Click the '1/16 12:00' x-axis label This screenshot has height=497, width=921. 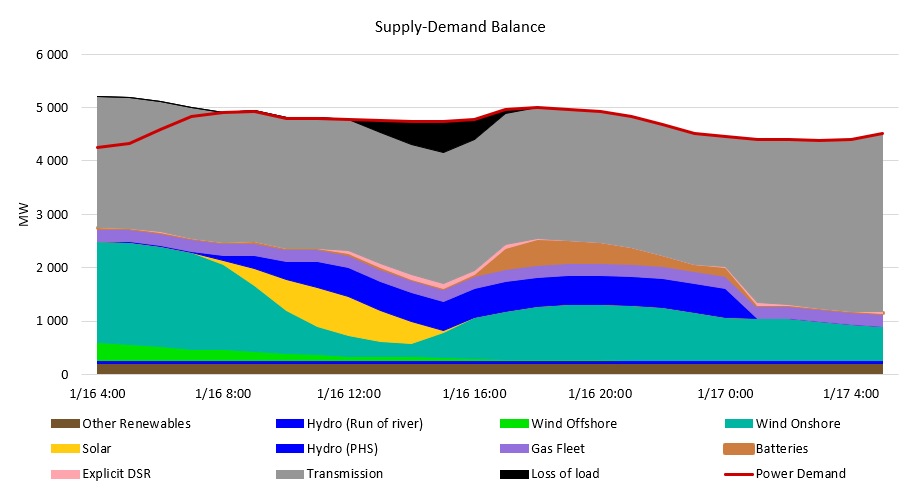point(349,394)
